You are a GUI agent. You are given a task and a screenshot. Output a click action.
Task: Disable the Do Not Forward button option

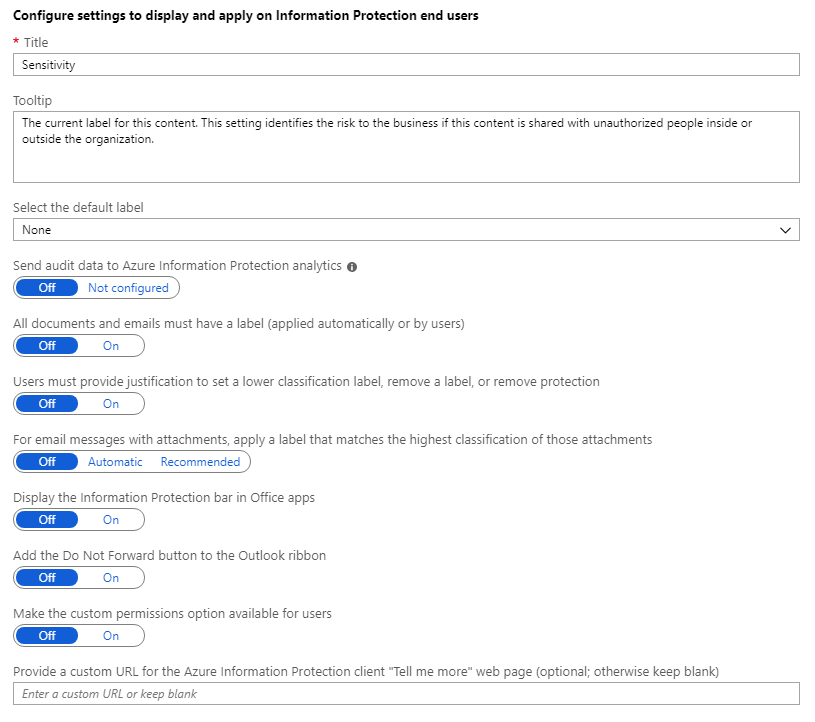[x=47, y=578]
